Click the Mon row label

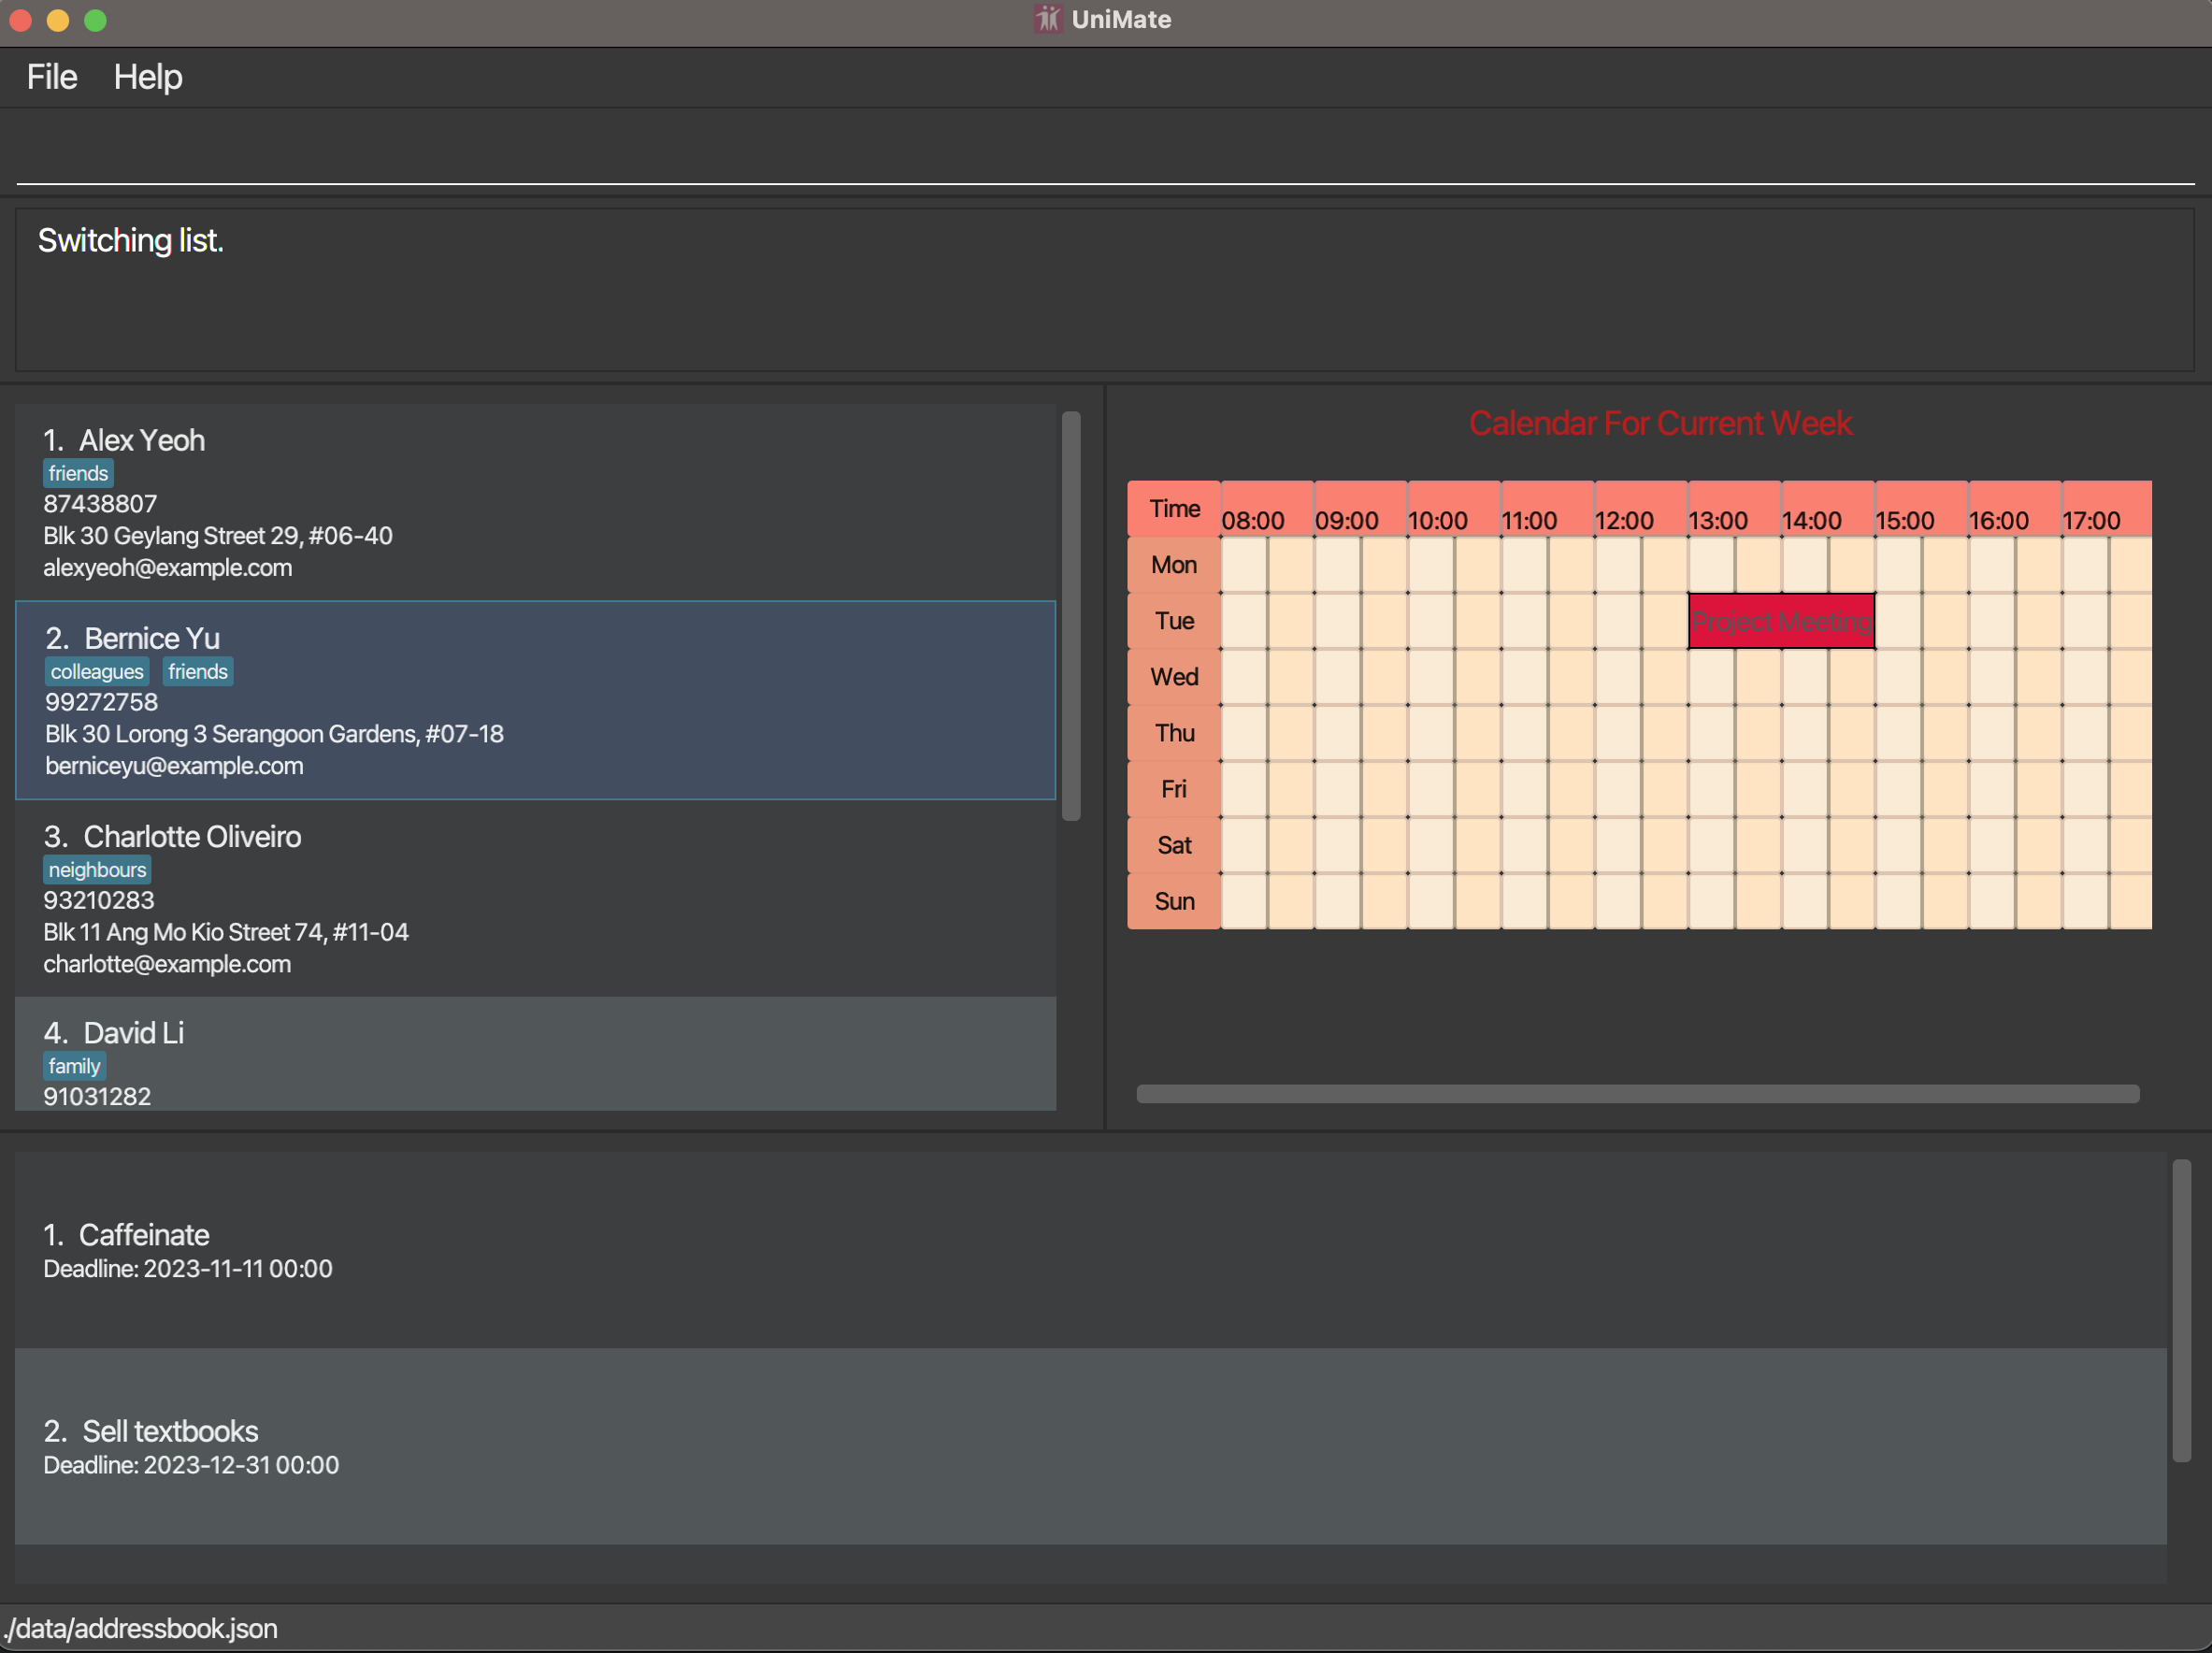1174,565
